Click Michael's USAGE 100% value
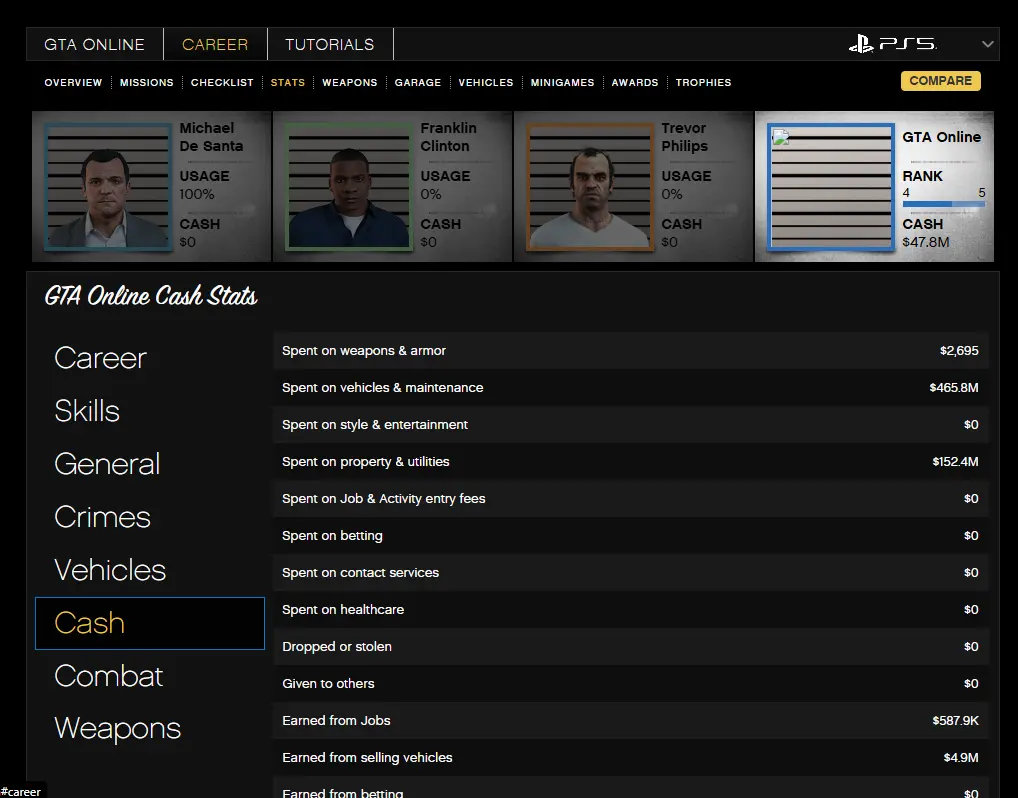 coord(197,194)
